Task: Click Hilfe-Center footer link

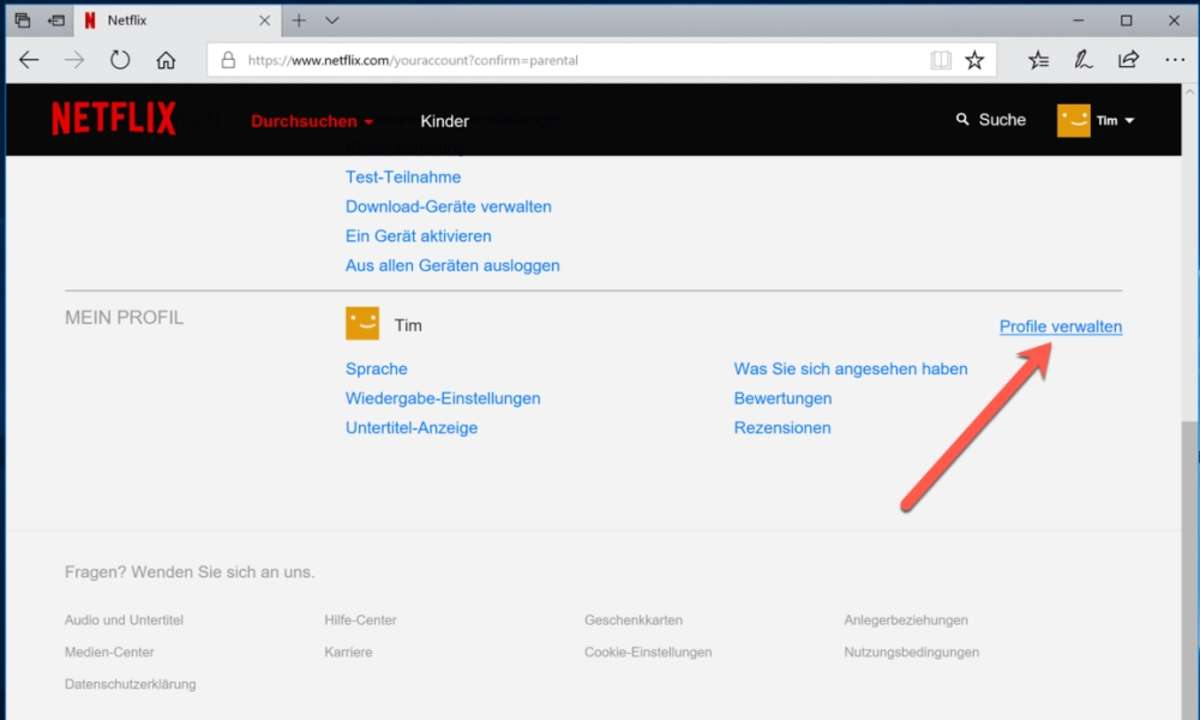Action: 360,620
